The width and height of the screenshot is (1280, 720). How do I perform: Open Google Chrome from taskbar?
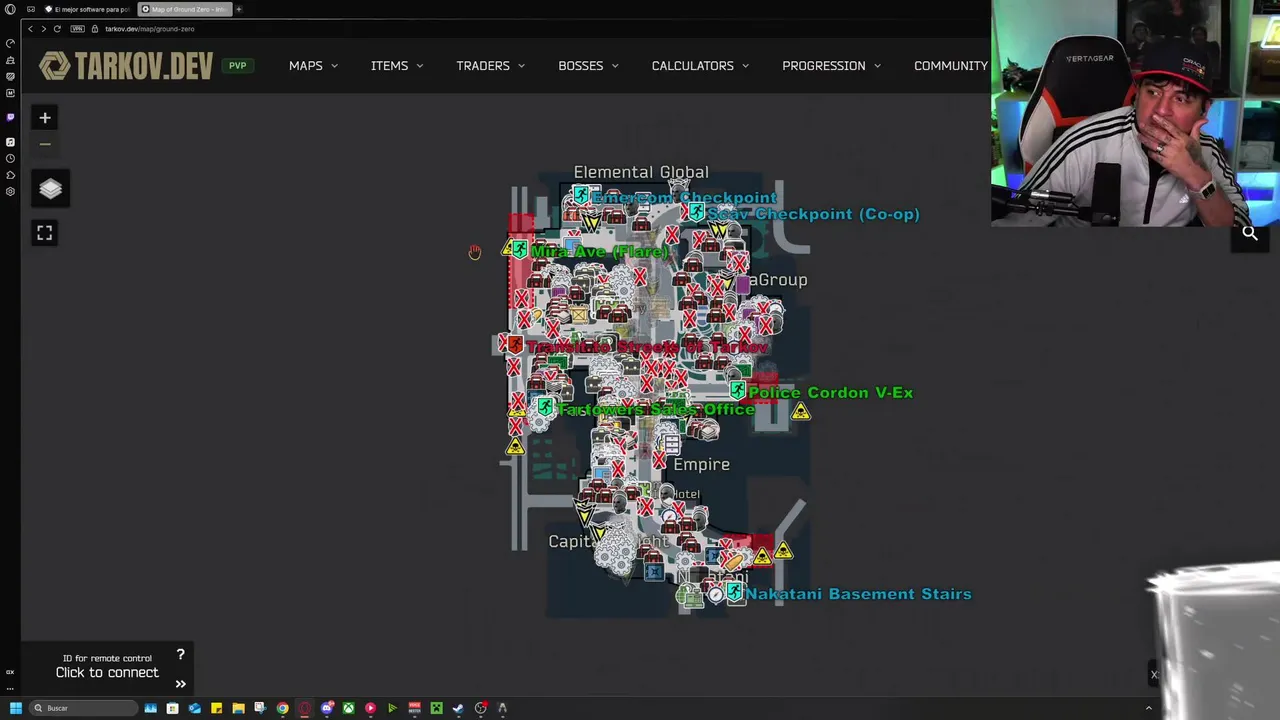tap(282, 708)
